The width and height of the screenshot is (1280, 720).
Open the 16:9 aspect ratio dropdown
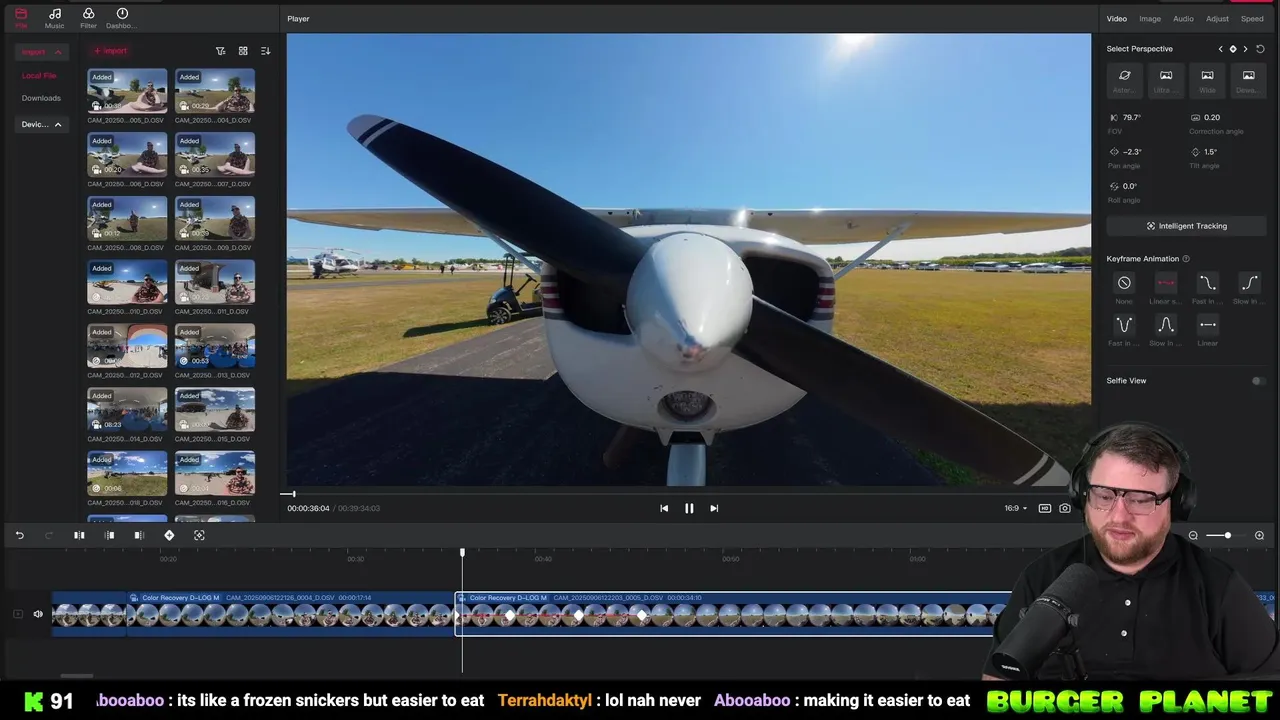coord(1015,508)
